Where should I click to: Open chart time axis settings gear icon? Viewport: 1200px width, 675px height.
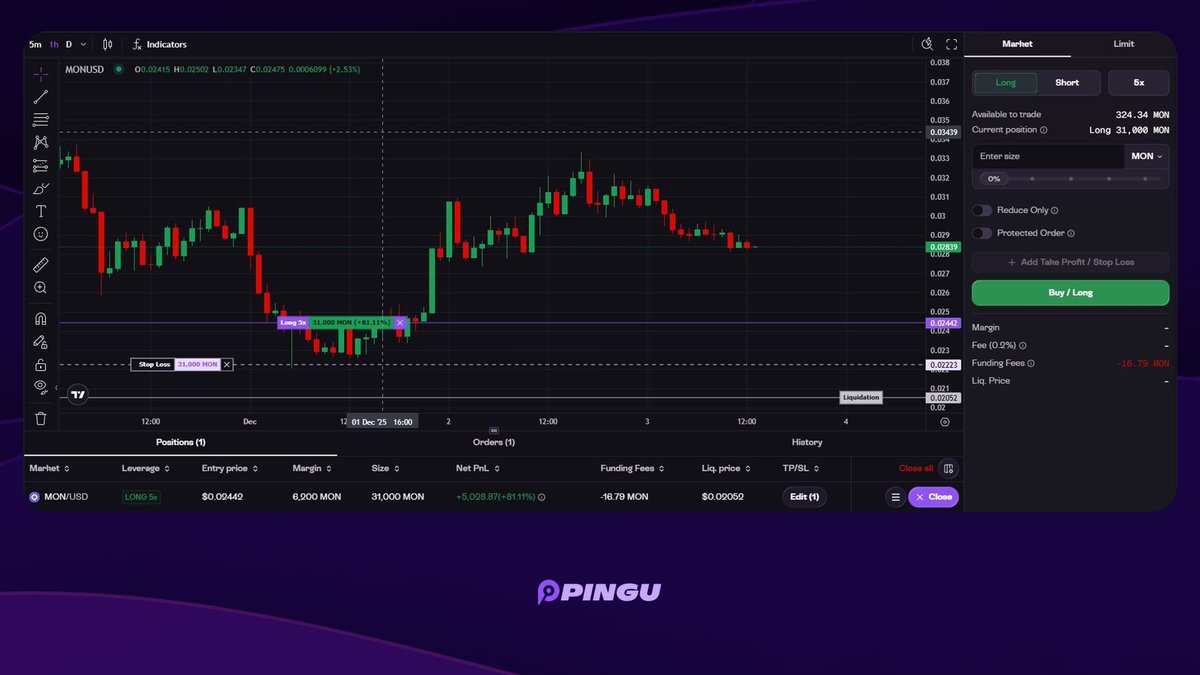[x=945, y=422]
